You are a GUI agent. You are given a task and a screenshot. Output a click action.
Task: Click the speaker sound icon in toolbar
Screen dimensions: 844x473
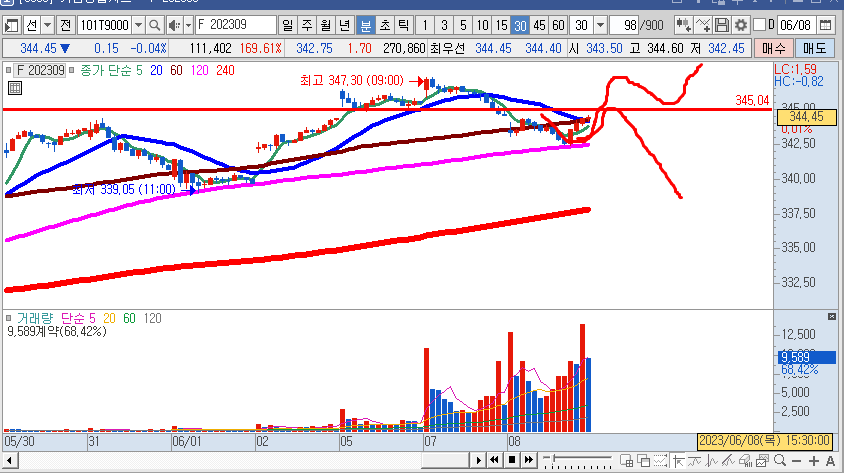click(176, 25)
